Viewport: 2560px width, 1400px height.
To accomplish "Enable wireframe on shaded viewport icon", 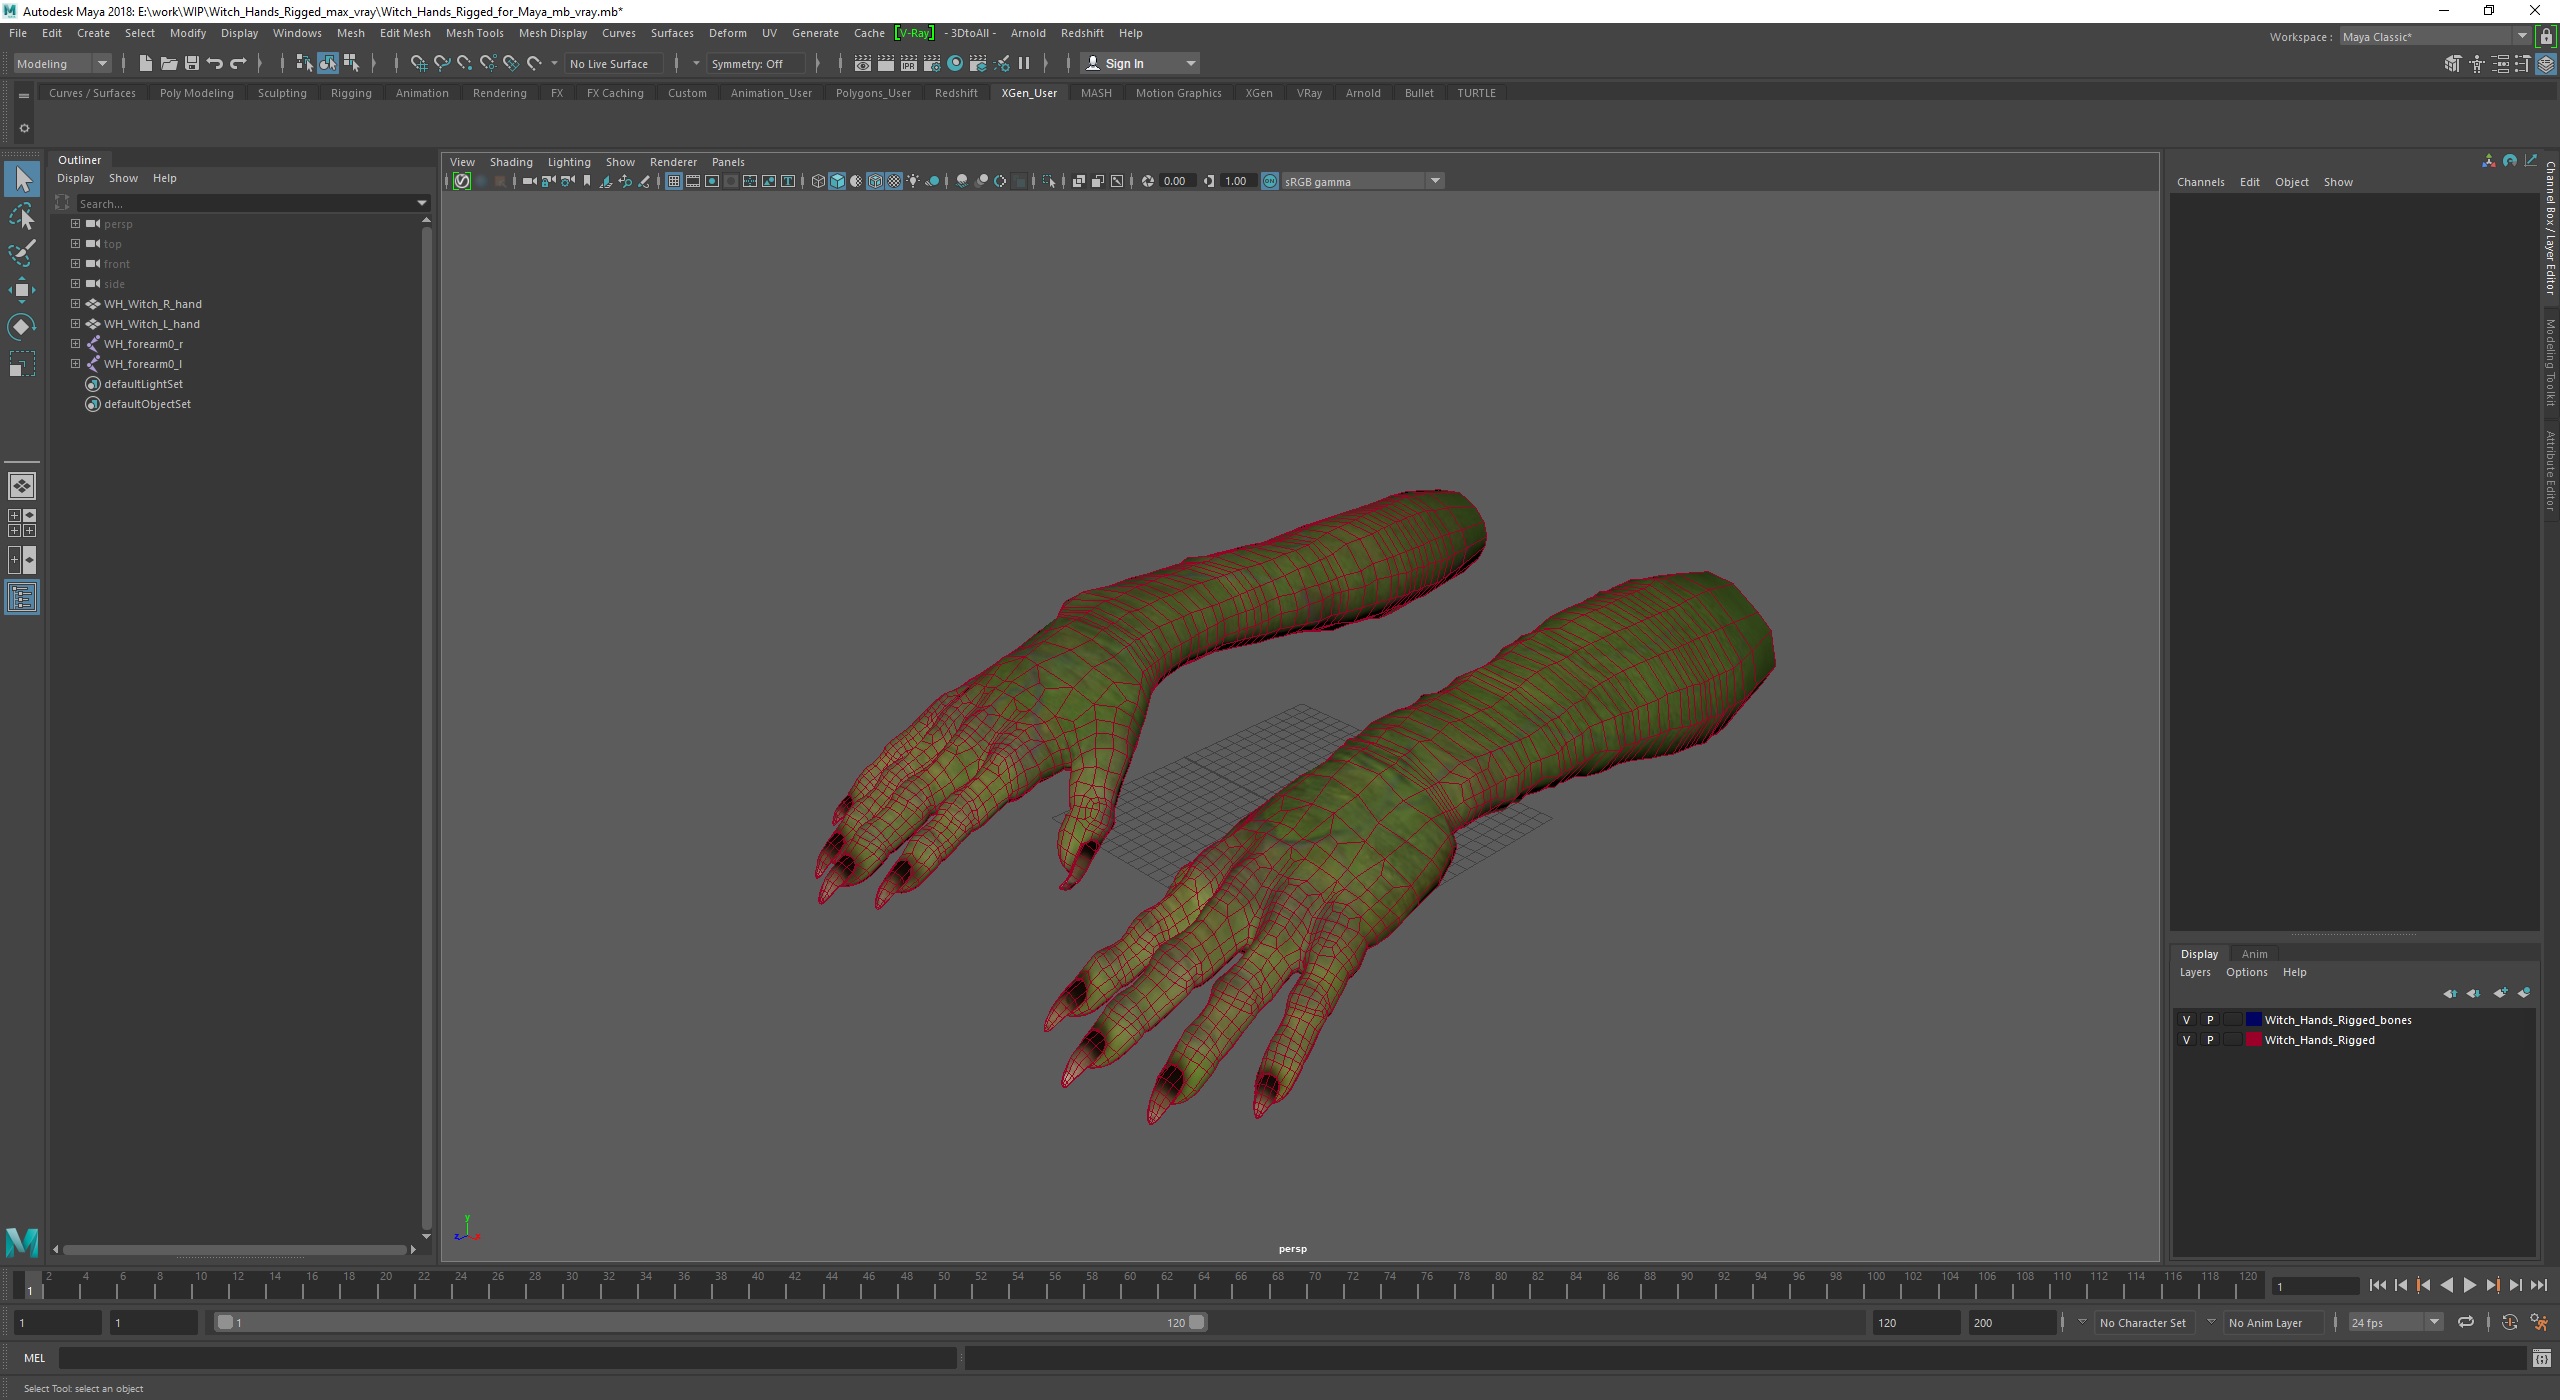I will click(x=875, y=181).
